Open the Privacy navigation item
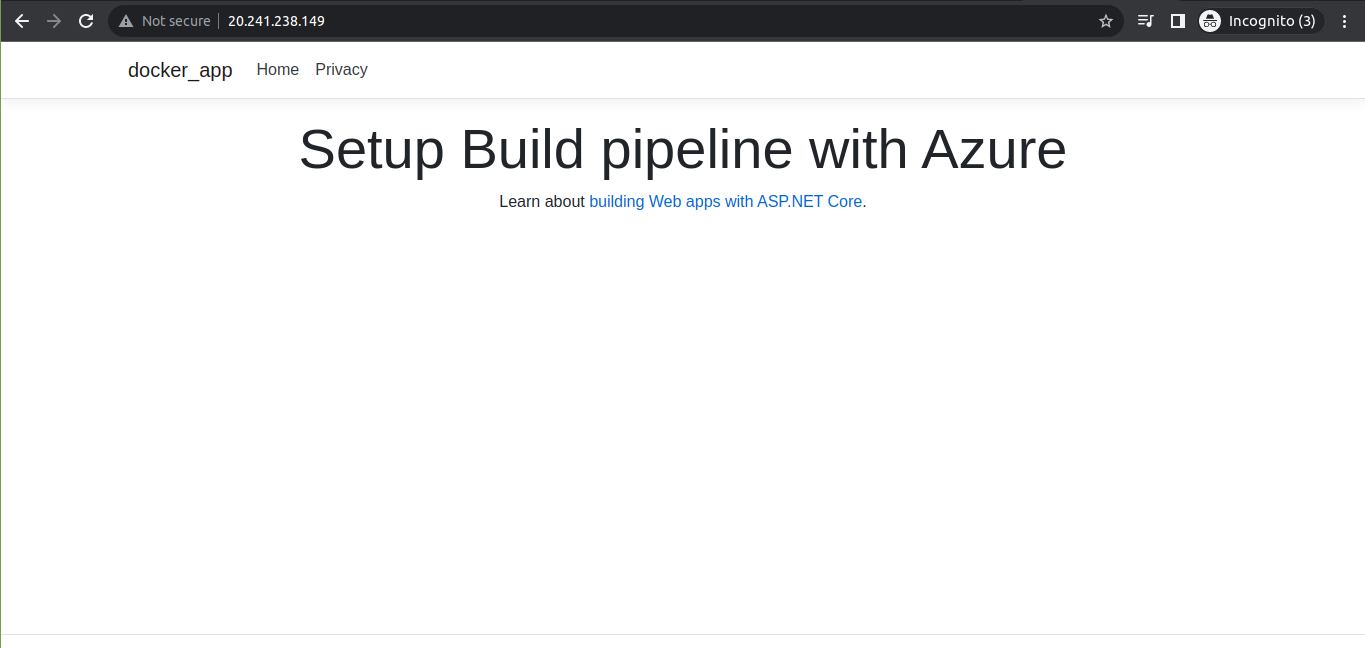1365x648 pixels. [341, 69]
